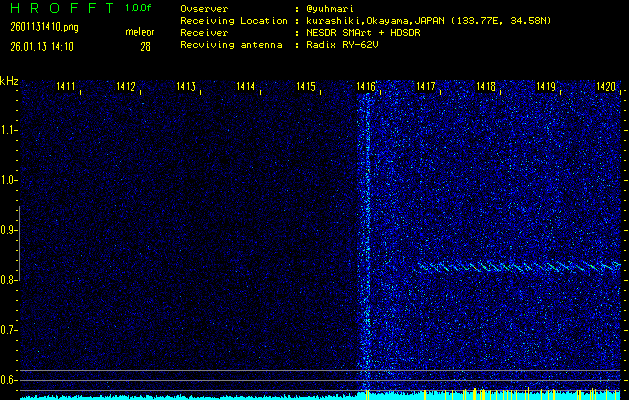Click the 1.1 frequency axis label

(7, 130)
